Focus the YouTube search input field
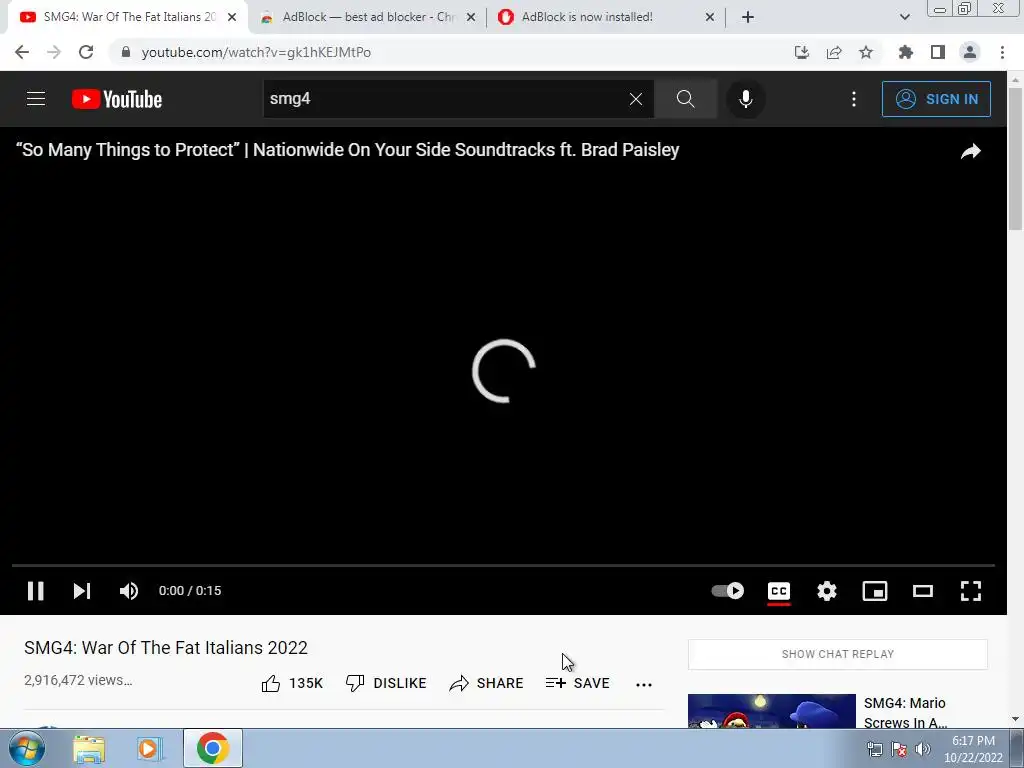 [444, 99]
